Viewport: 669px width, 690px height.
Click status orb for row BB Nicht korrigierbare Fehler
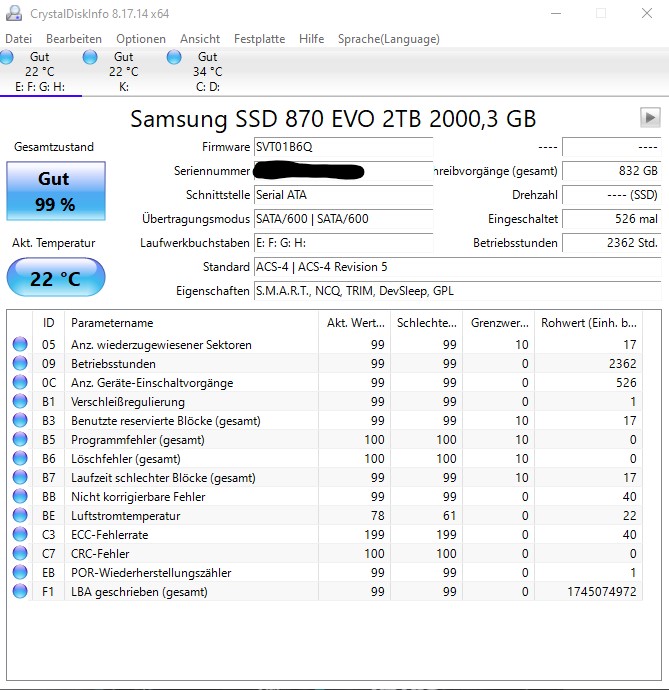coord(20,496)
